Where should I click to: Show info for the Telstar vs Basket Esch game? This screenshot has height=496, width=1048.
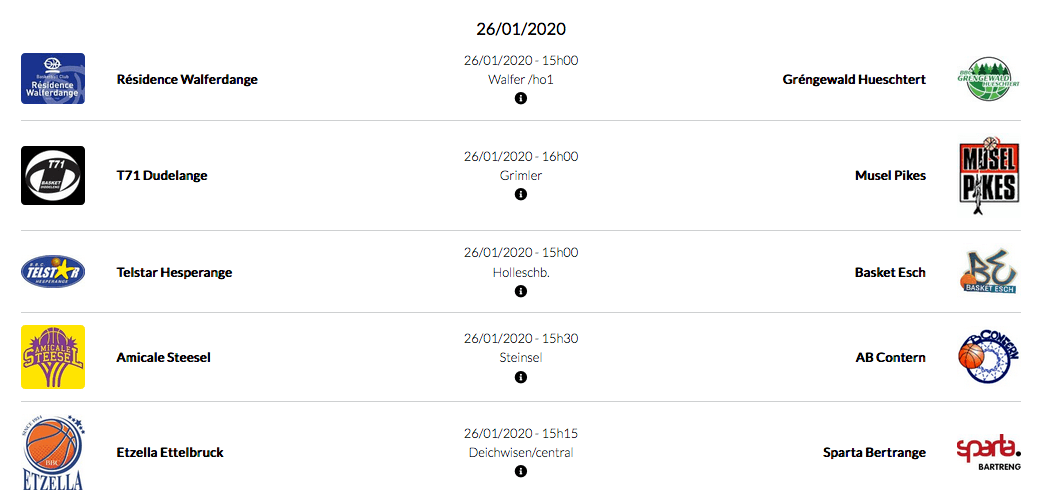[520, 291]
